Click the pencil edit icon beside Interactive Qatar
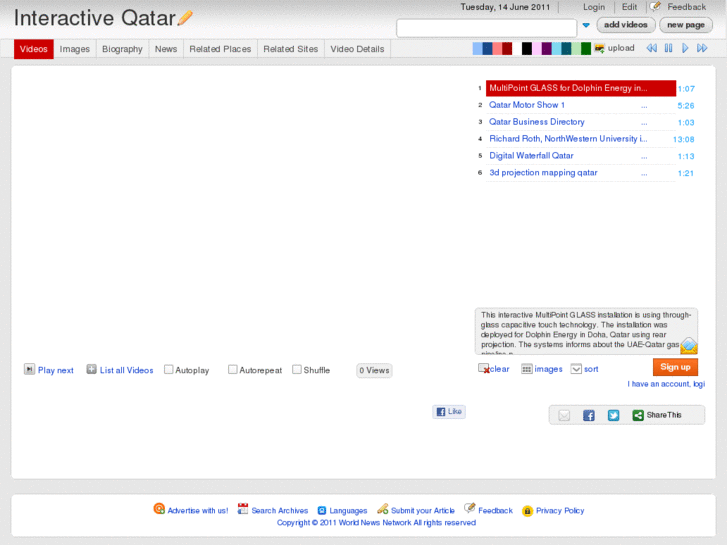The width and height of the screenshot is (727, 545). [185, 19]
